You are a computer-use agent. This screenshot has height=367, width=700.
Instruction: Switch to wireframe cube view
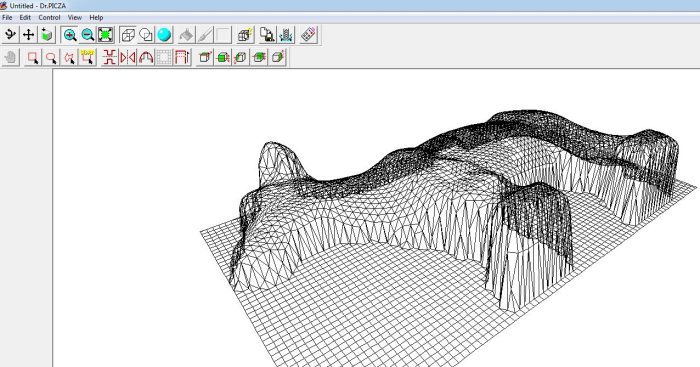click(128, 35)
